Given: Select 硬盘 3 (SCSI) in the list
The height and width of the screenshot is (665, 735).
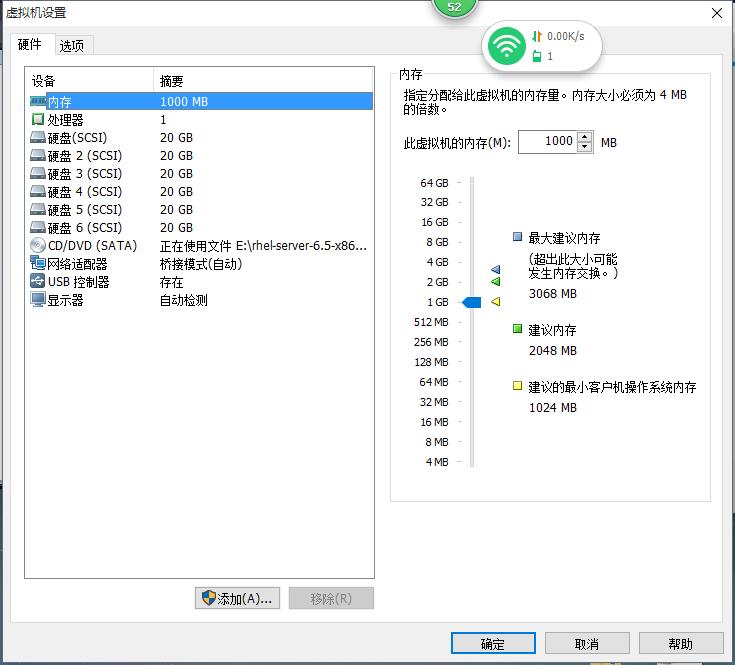Looking at the screenshot, I should coord(201,173).
